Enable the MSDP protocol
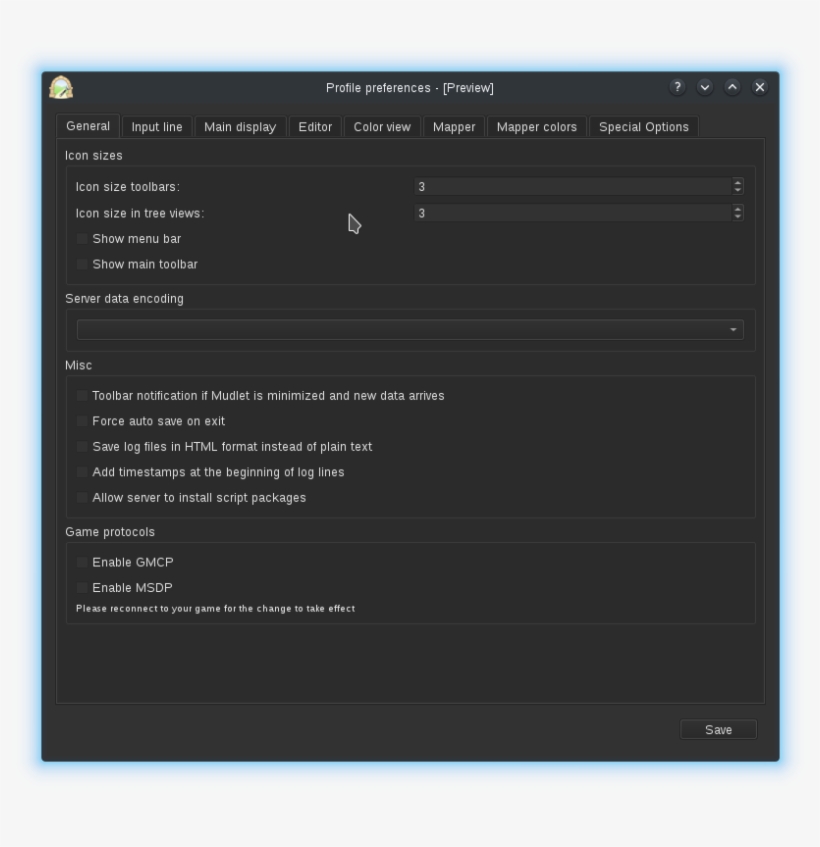Image resolution: width=820 pixels, height=847 pixels. (81, 587)
